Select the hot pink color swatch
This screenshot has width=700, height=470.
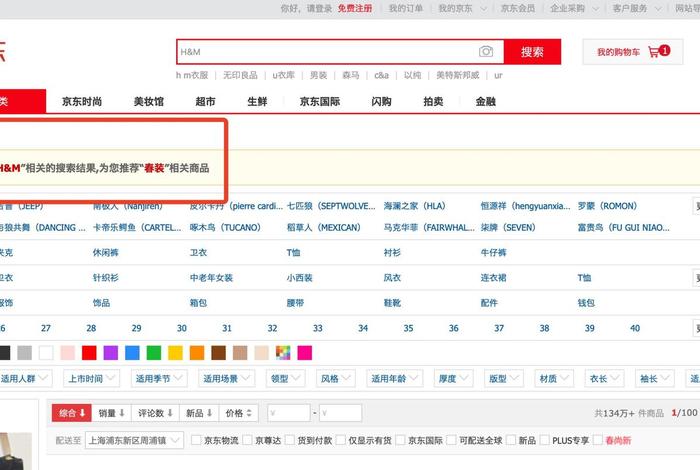click(304, 353)
